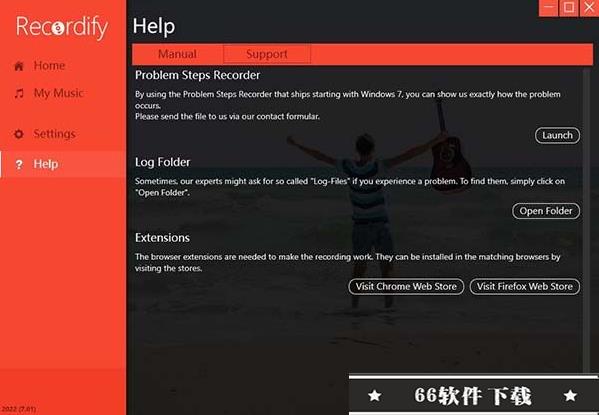Switch to the Manual tab
The image size is (599, 415).
click(177, 54)
